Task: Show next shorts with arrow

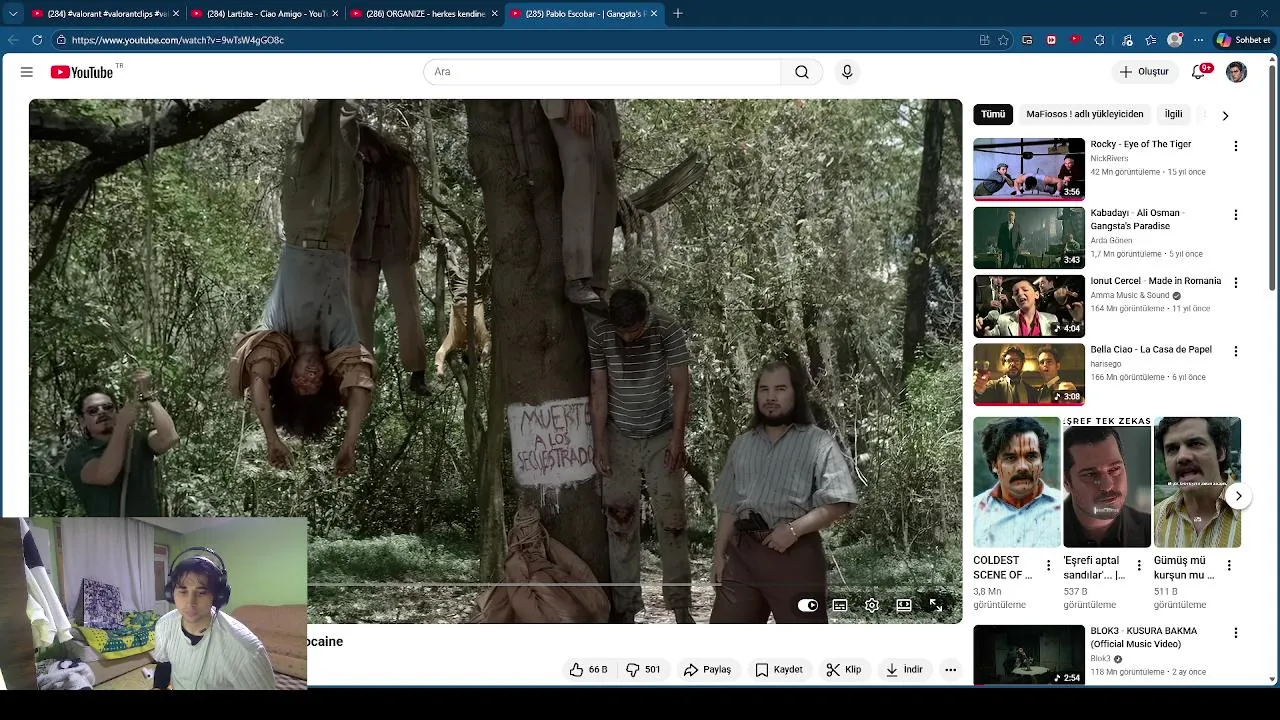Action: tap(1238, 496)
